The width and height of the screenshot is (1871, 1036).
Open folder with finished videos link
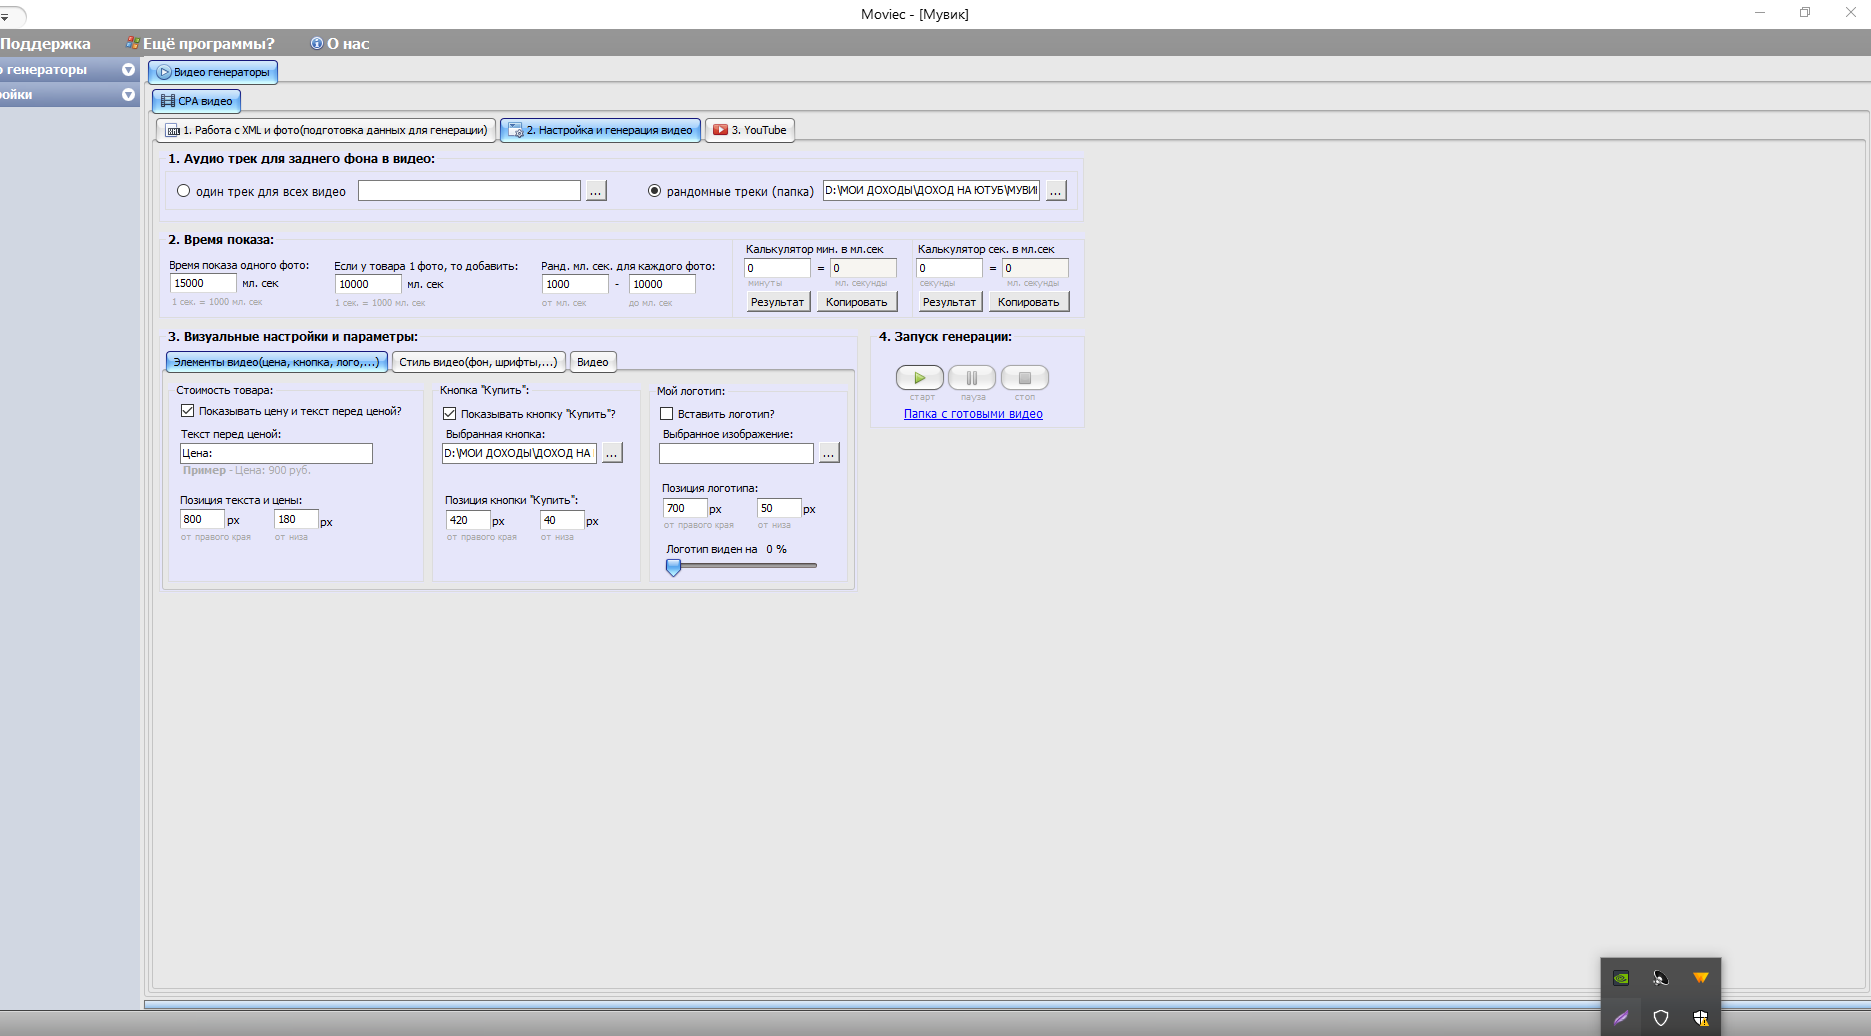pyautogui.click(x=973, y=414)
